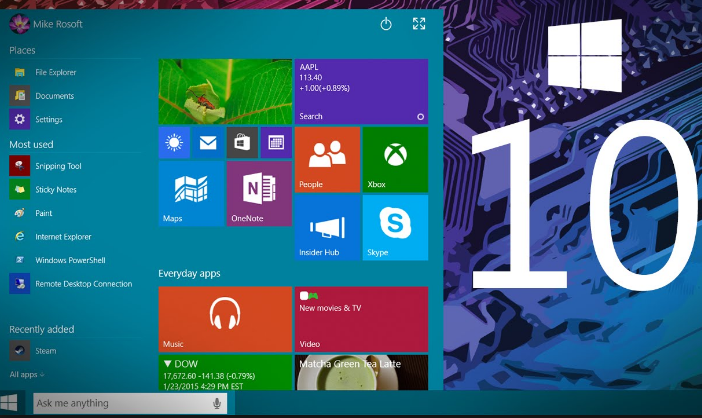Expand the All apps list
This screenshot has height=418, width=702.
[27, 375]
